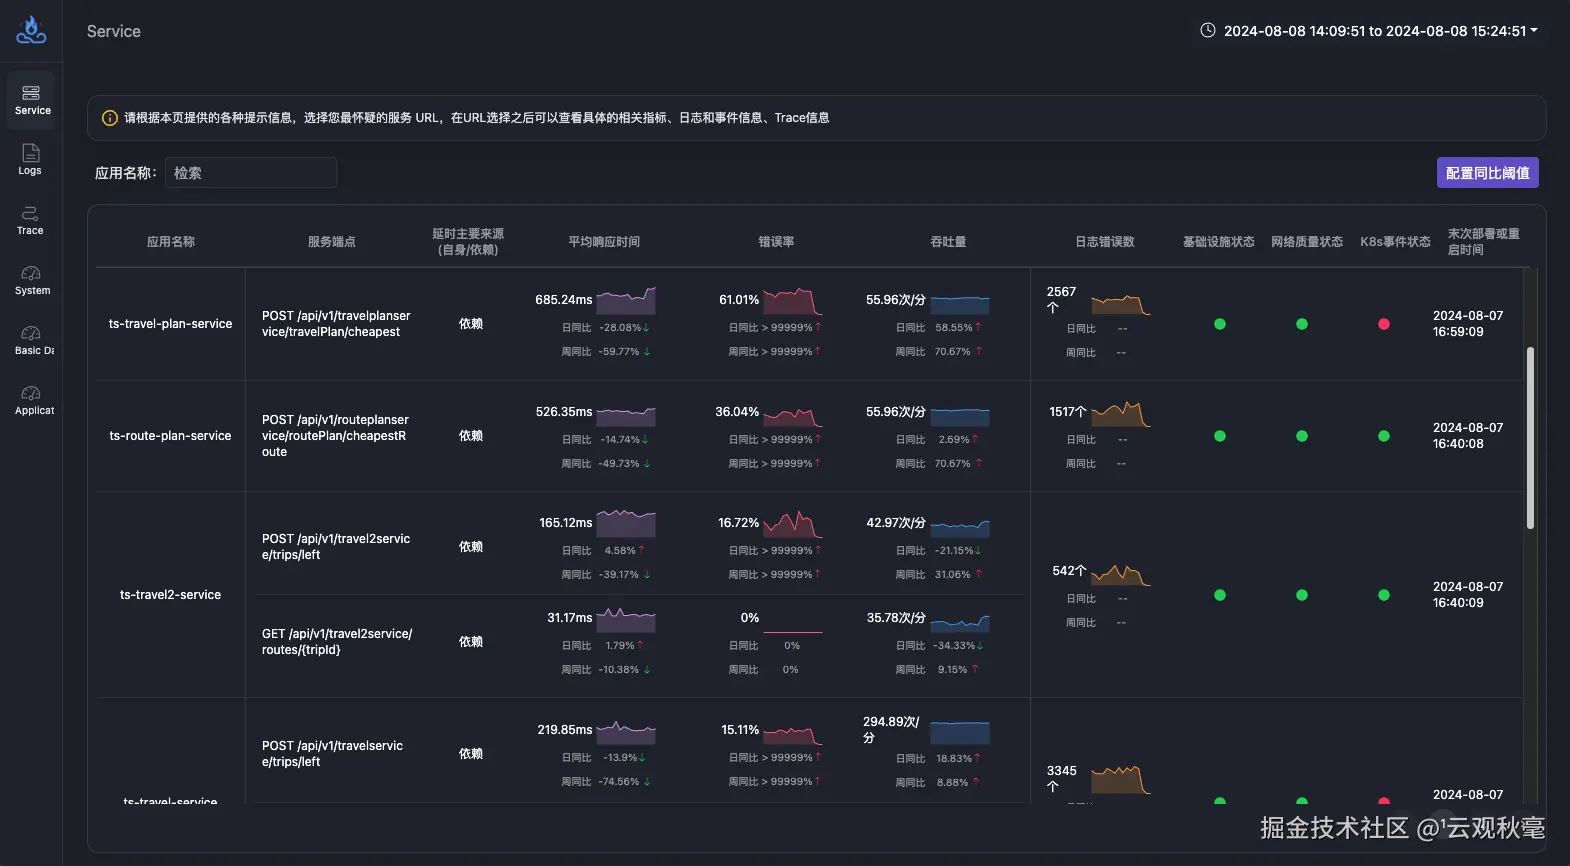Open endpoint GET /api/v1/travel2service/routes/{tripId}
The image size is (1570, 866).
337,642
